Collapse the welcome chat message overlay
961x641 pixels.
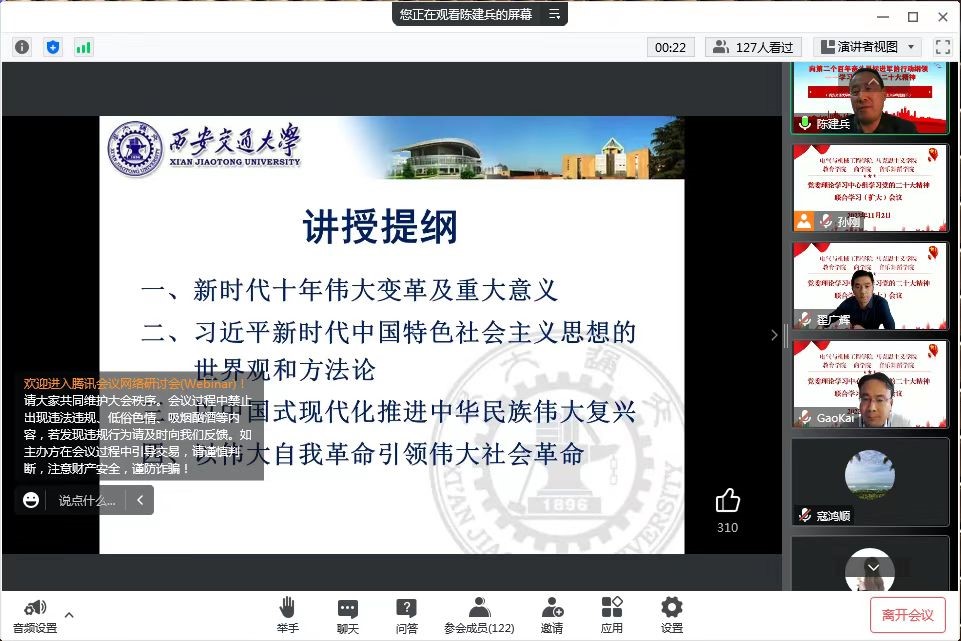point(141,500)
